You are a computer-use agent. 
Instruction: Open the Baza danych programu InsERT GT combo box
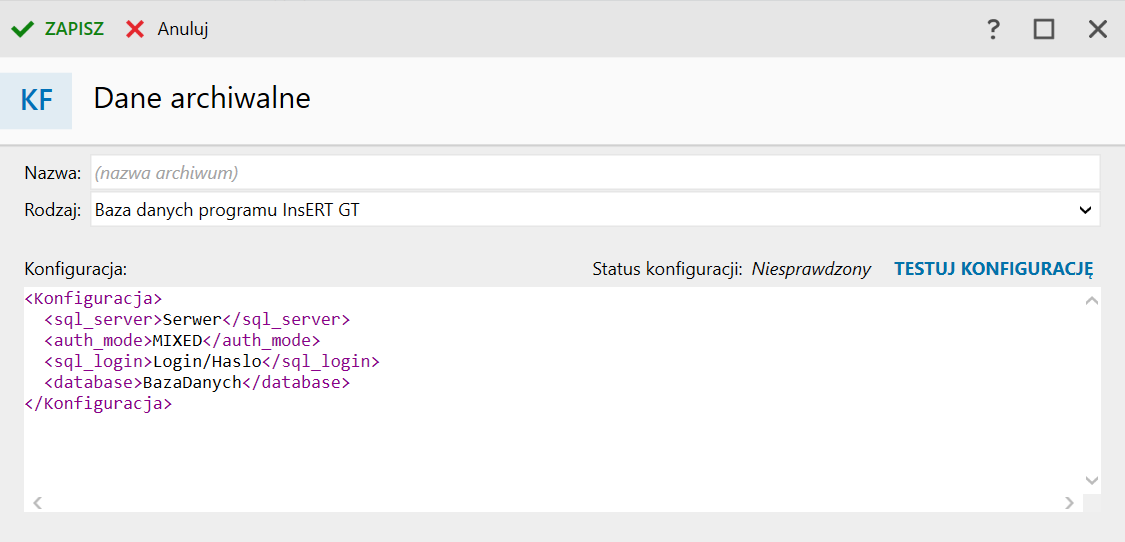point(595,210)
